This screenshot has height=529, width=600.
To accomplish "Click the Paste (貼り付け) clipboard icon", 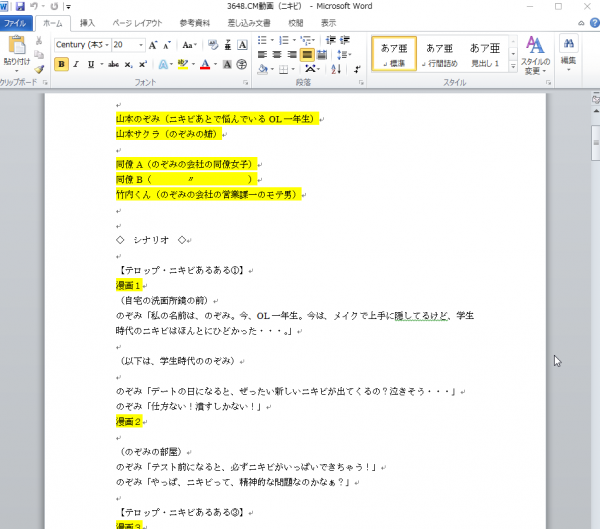I will 17,49.
